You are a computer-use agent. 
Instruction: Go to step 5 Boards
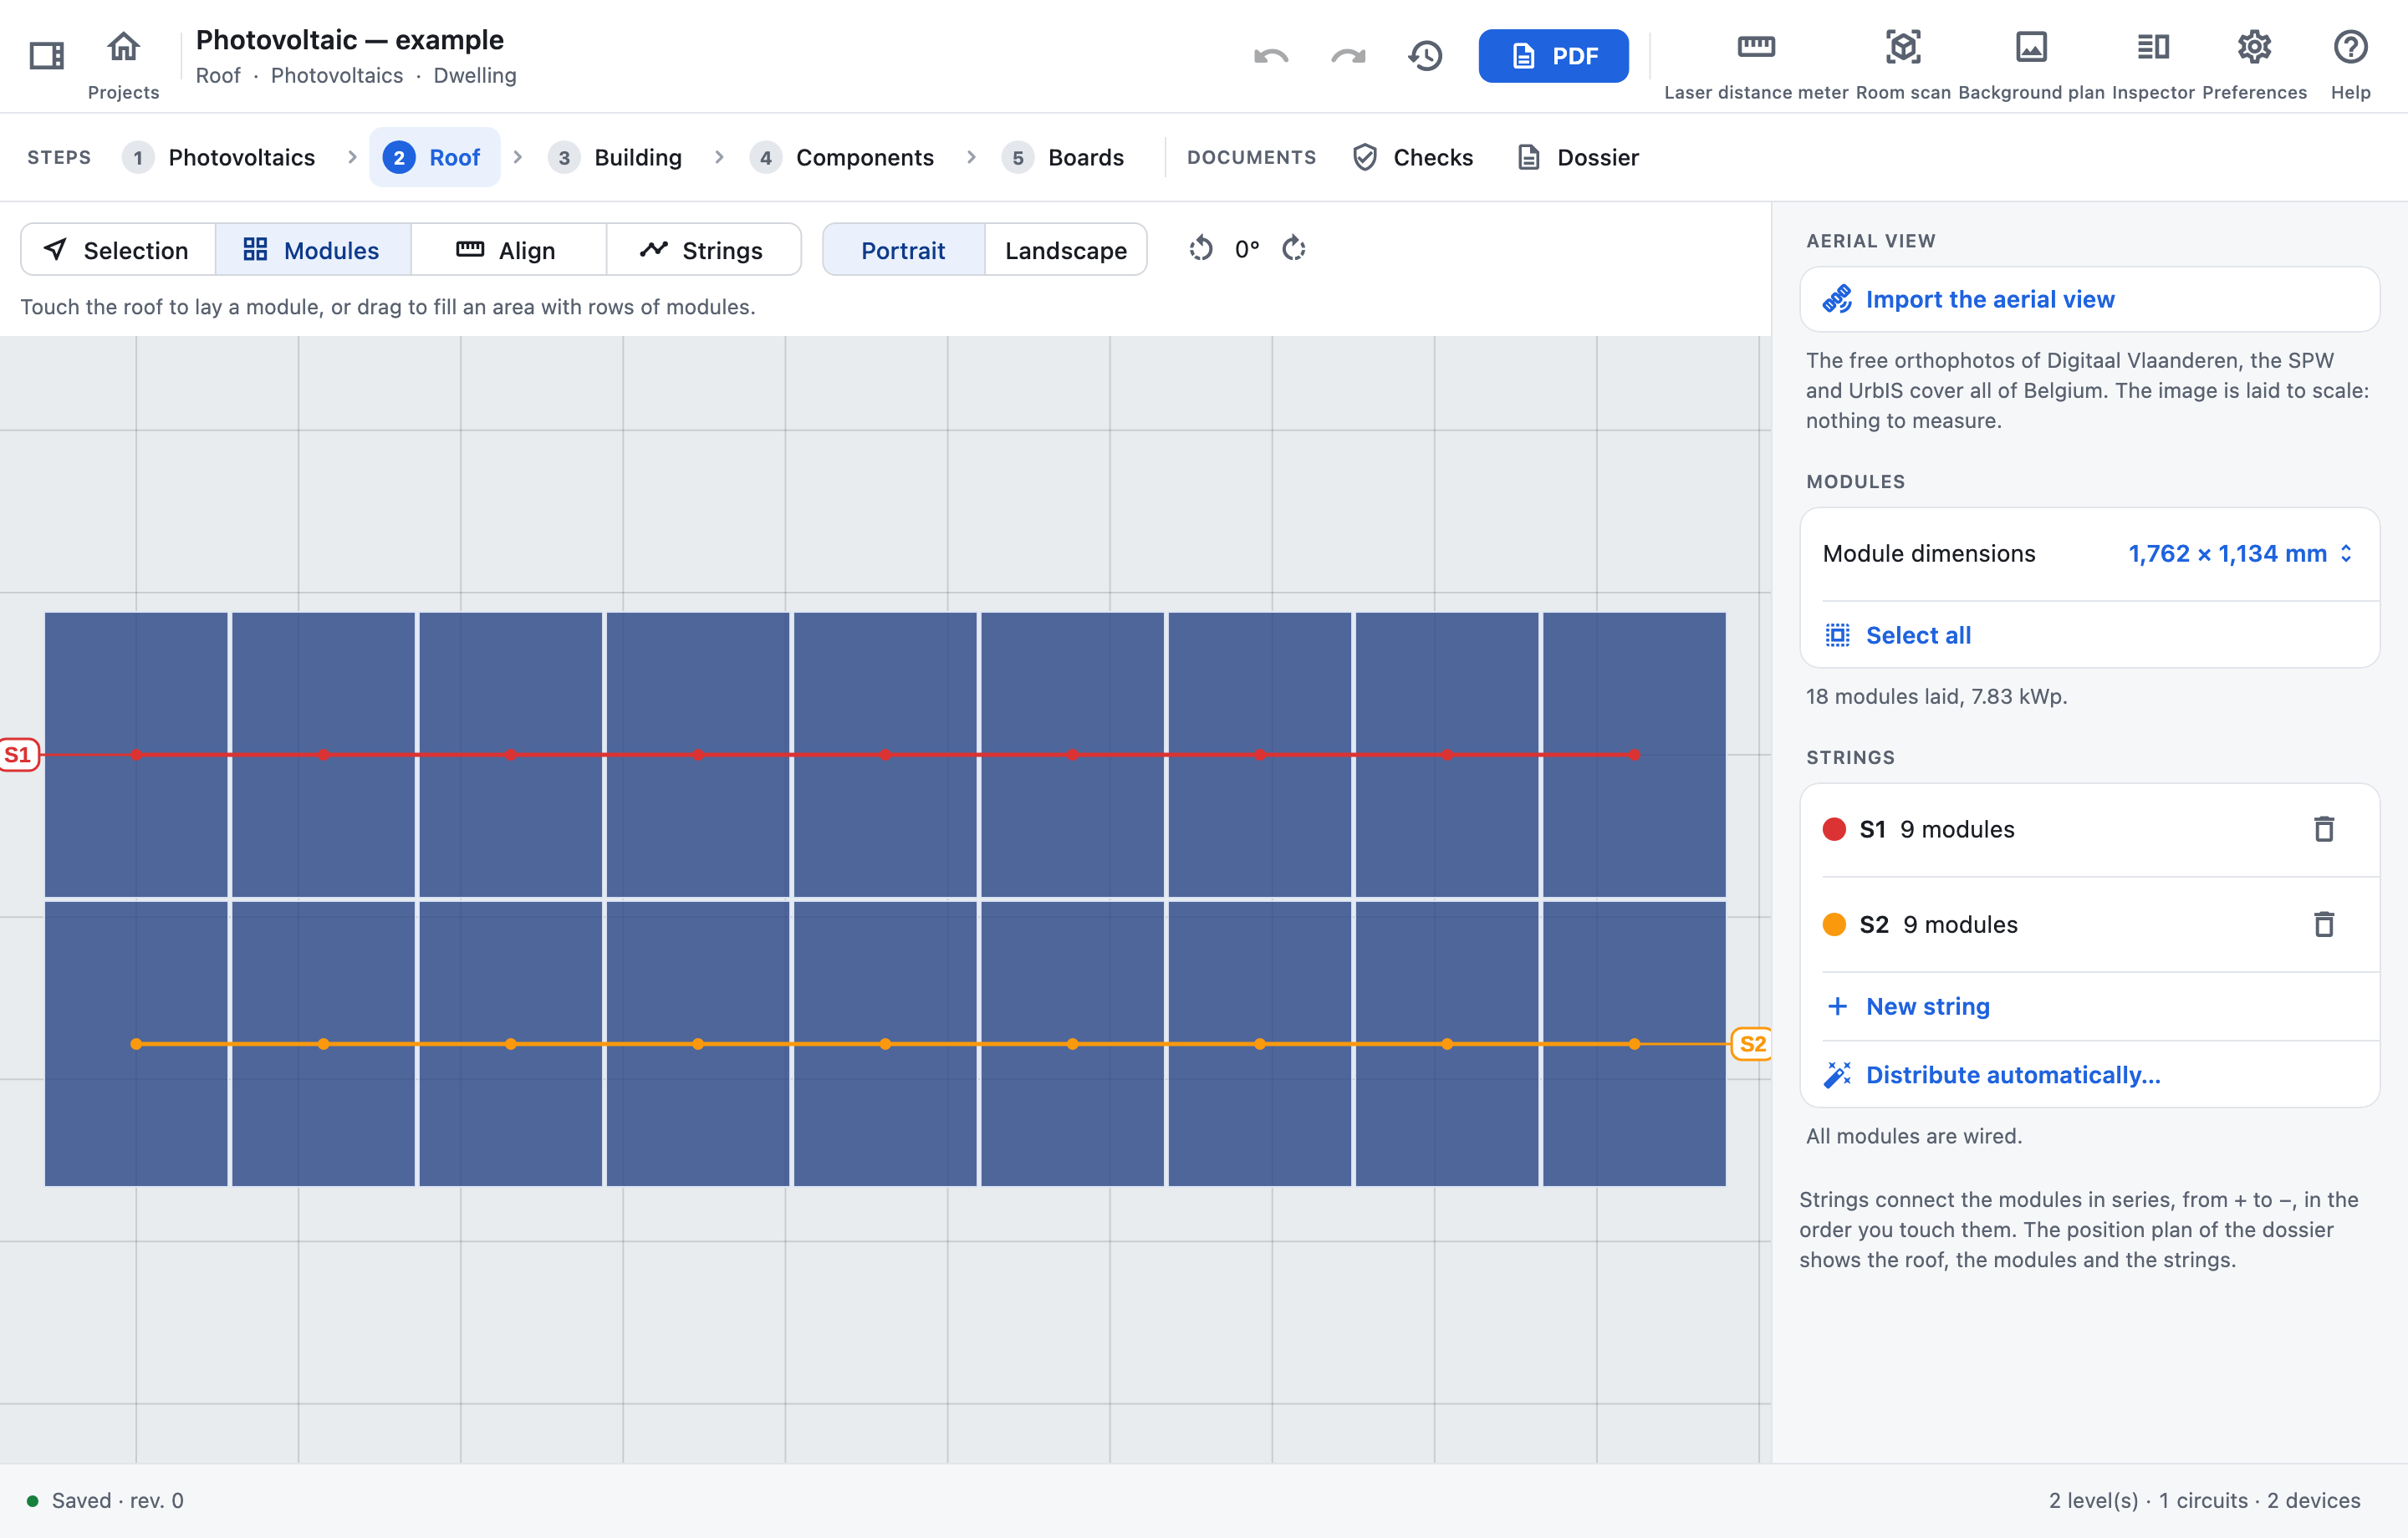pyautogui.click(x=1063, y=157)
